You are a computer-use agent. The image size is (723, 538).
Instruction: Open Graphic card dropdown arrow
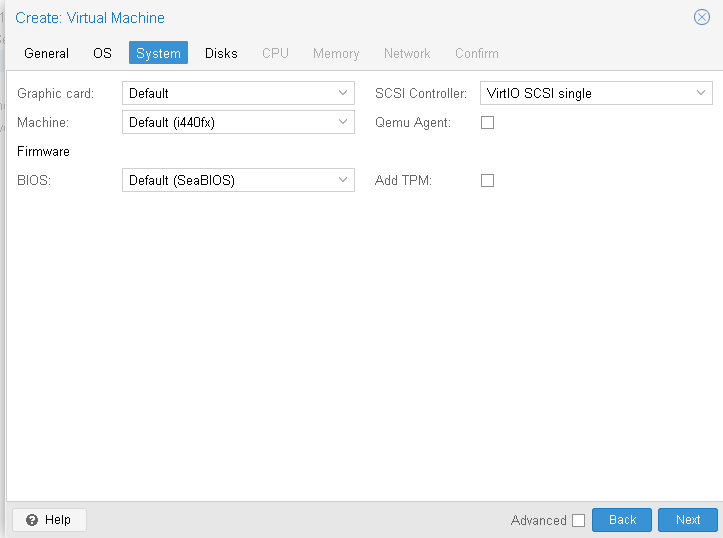pos(343,93)
